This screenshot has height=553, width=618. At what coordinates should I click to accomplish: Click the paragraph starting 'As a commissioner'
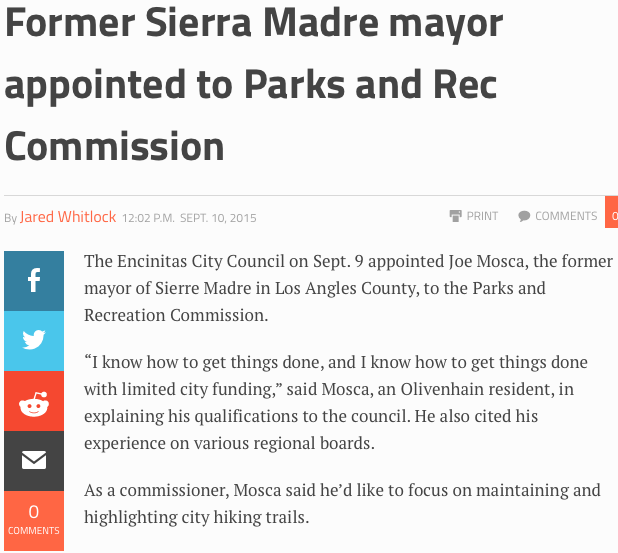coord(340,503)
